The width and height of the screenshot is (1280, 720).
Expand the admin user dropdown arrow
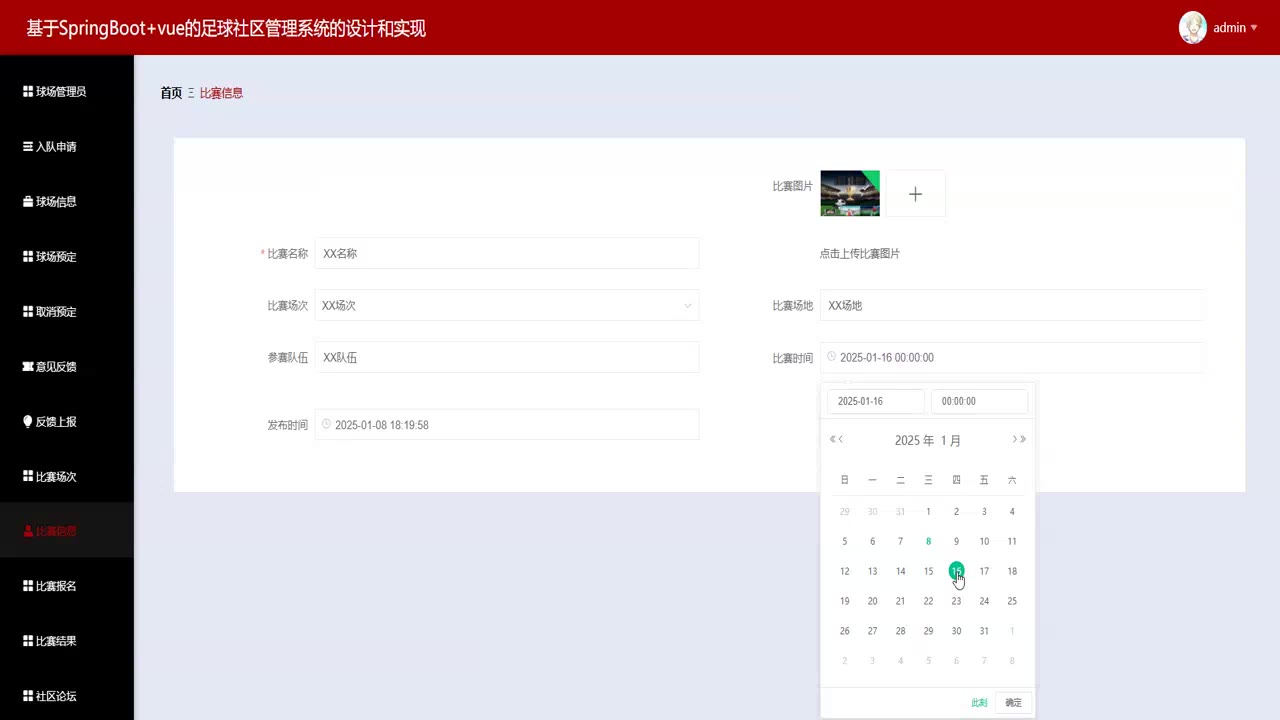coord(1254,28)
